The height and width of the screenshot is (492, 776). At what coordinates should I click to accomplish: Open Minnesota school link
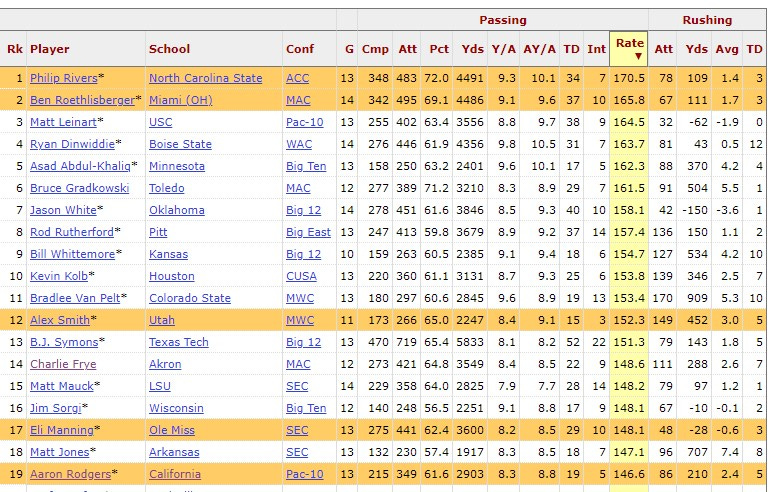177,166
